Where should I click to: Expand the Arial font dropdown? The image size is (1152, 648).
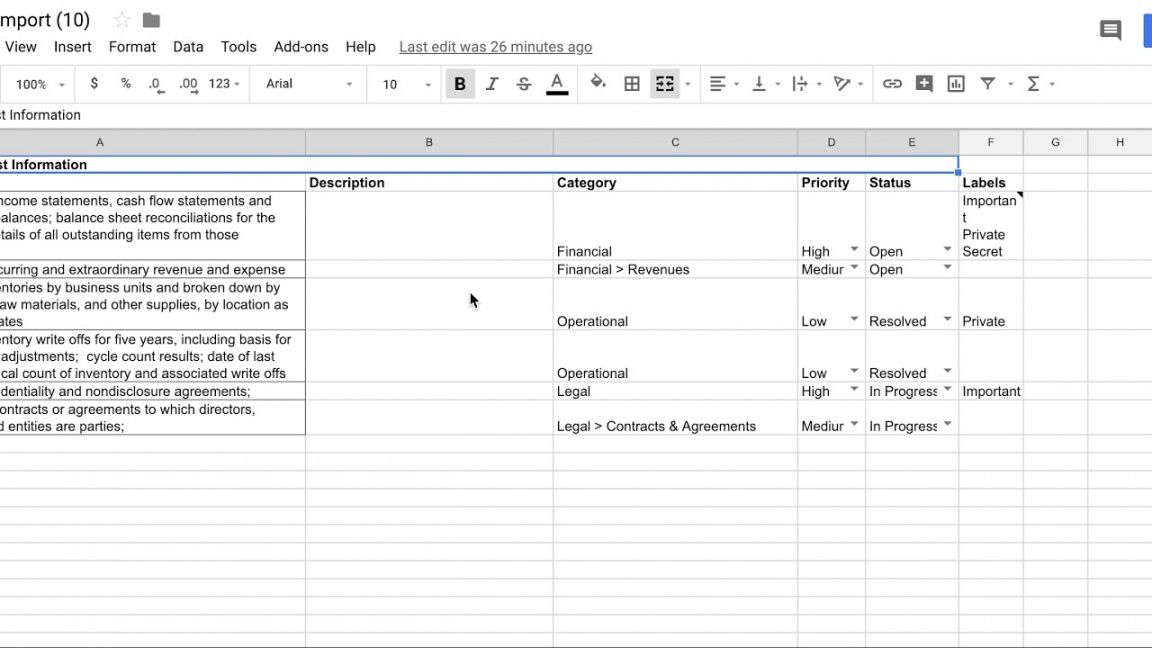(309, 84)
